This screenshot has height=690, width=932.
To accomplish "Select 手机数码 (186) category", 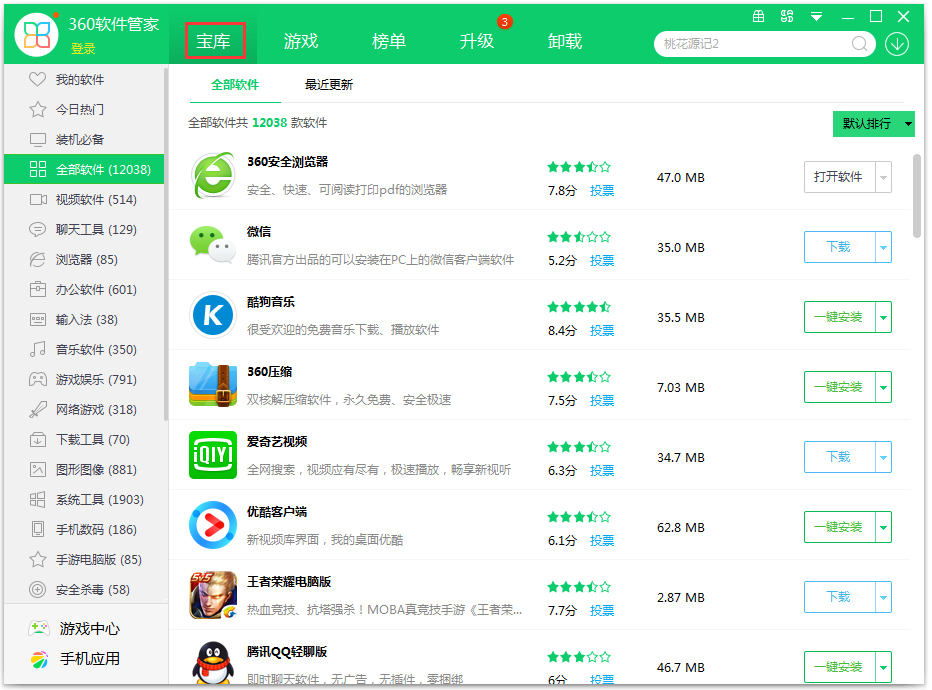I will (84, 530).
